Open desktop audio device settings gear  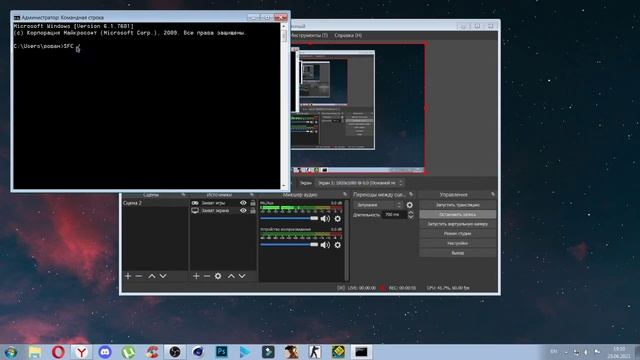coord(338,245)
